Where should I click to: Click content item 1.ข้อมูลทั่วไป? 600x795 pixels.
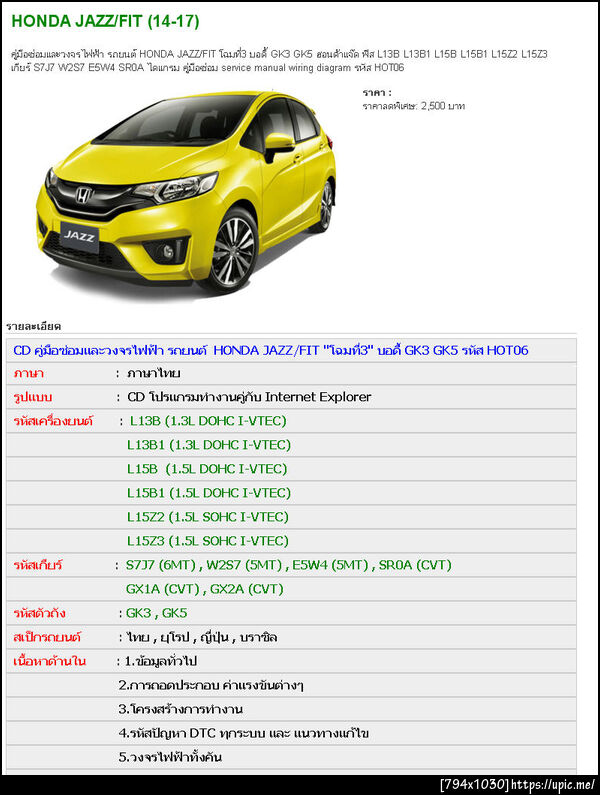coord(160,661)
